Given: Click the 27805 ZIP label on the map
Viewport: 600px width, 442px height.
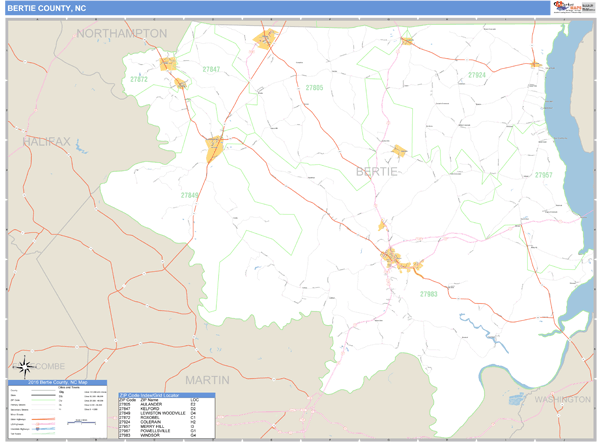Looking at the screenshot, I should click(314, 88).
